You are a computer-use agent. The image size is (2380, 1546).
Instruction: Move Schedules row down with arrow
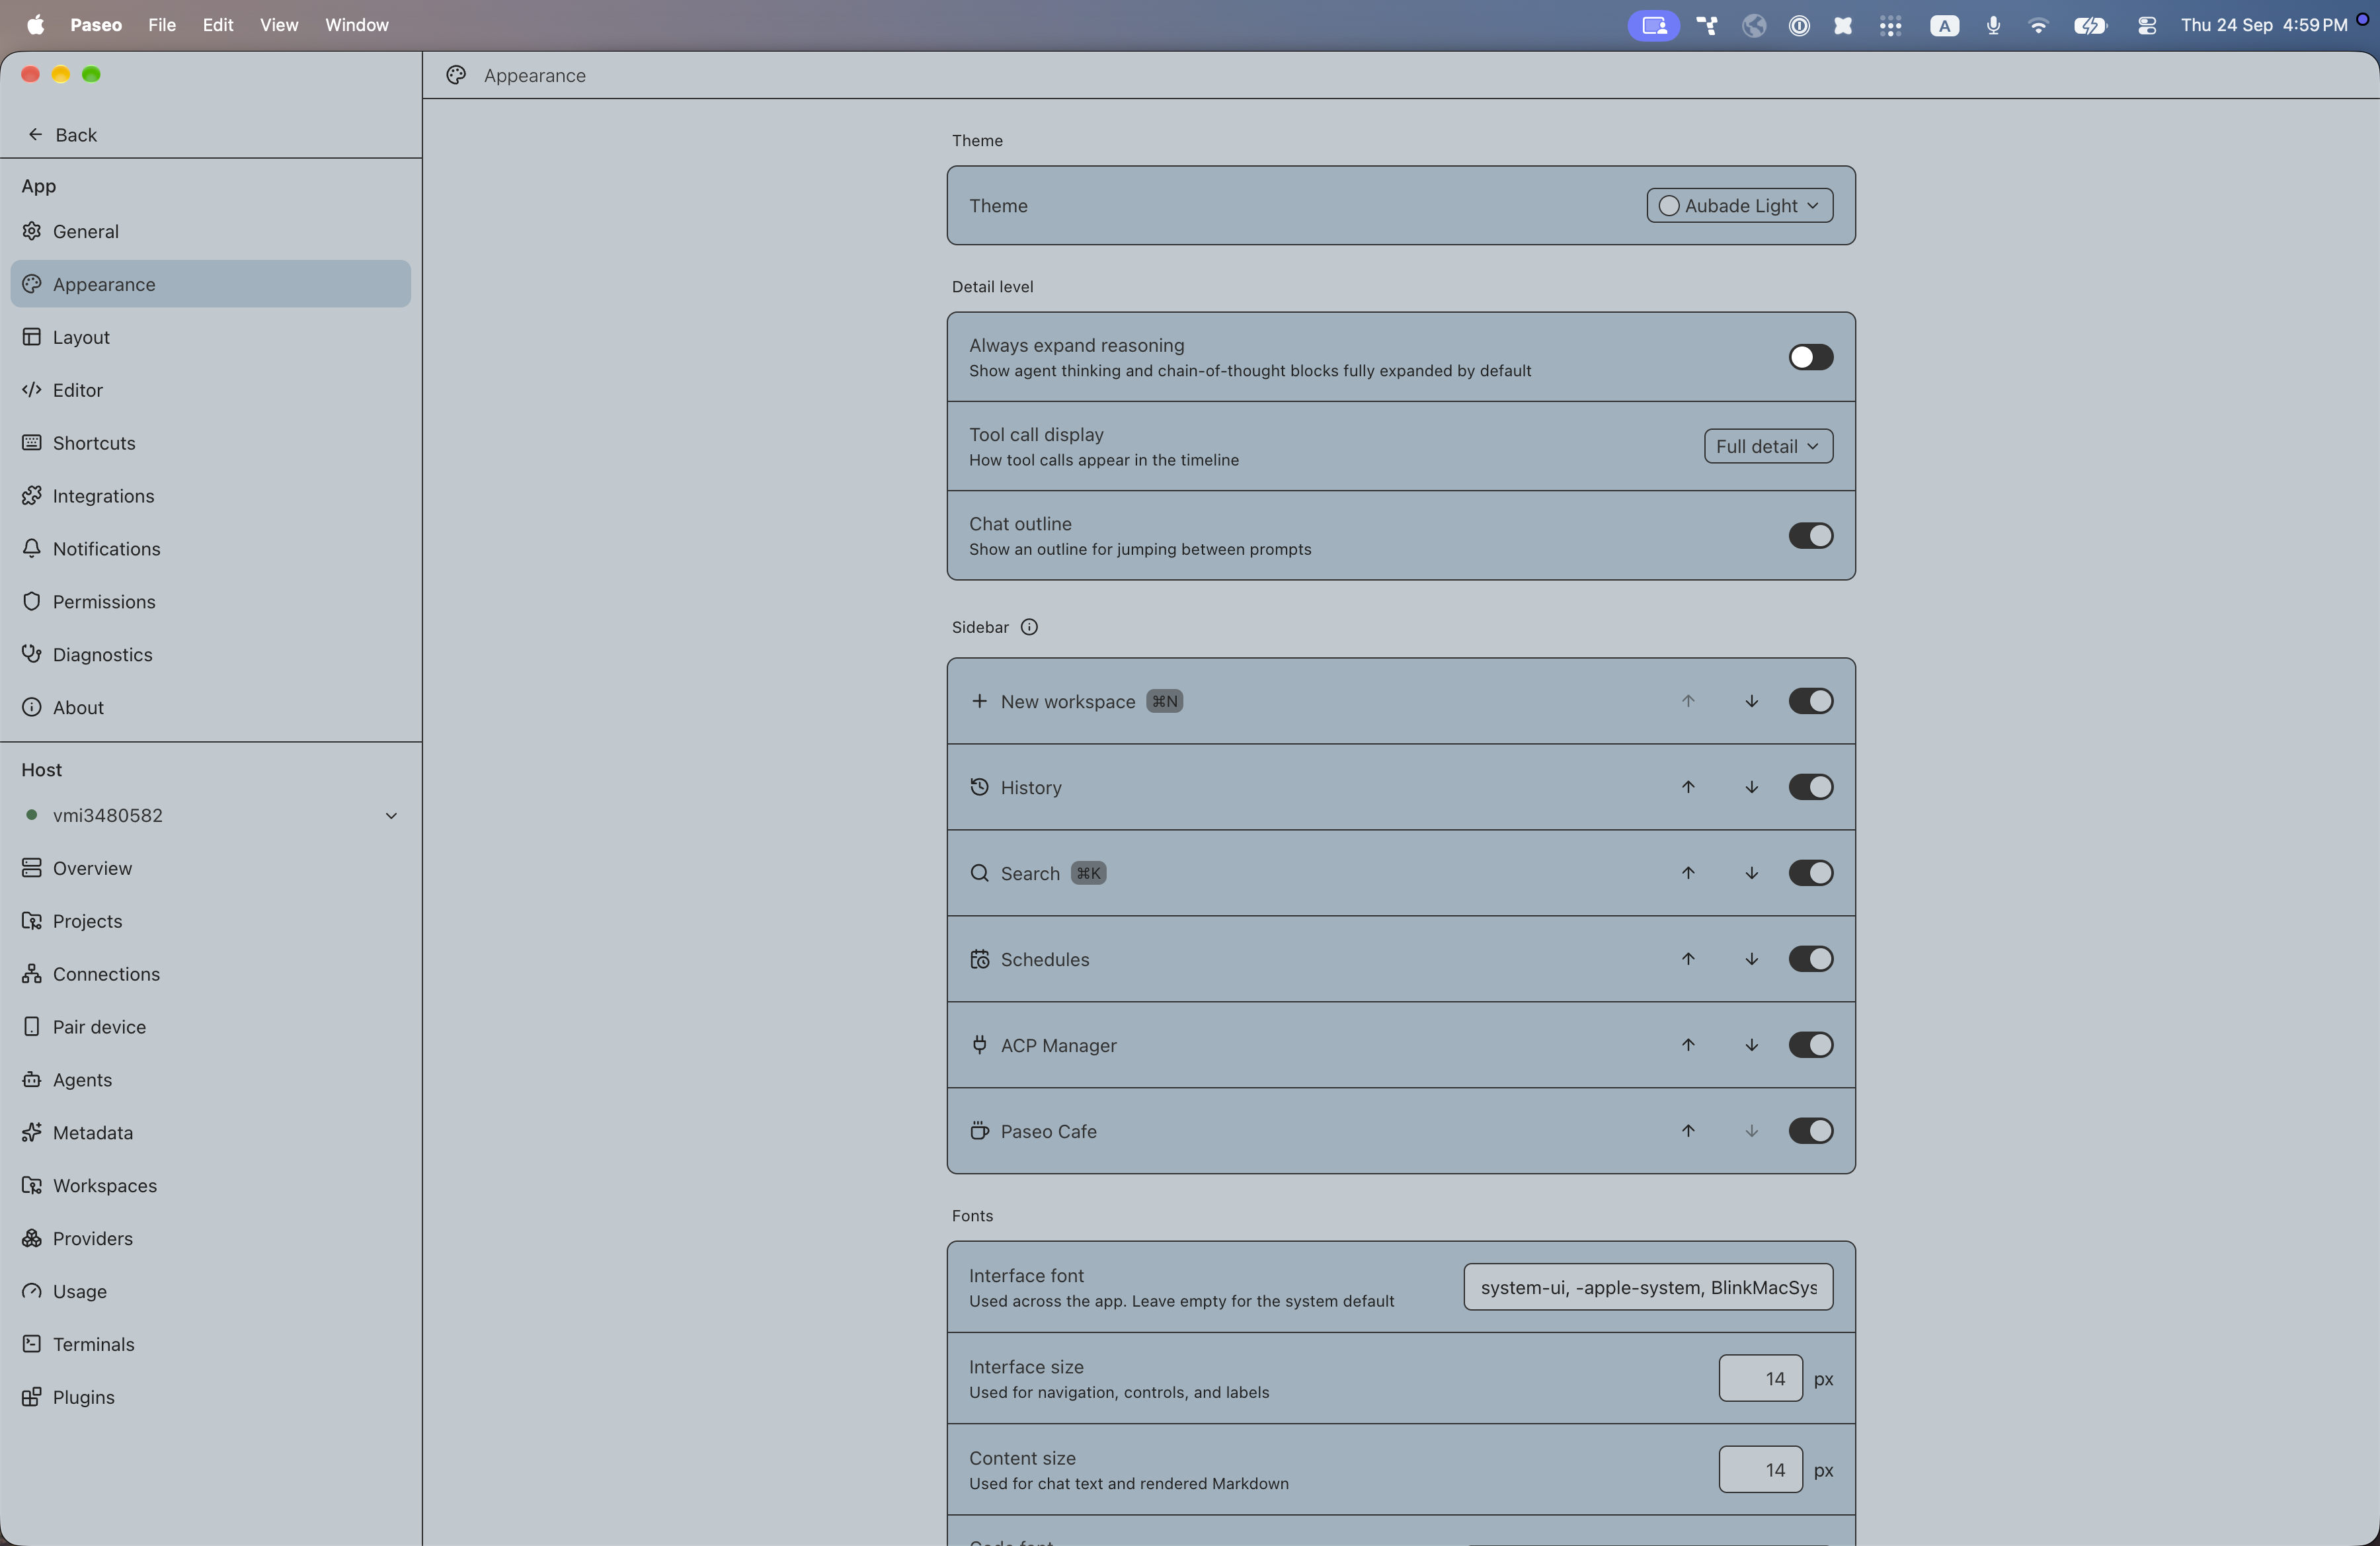(1751, 959)
